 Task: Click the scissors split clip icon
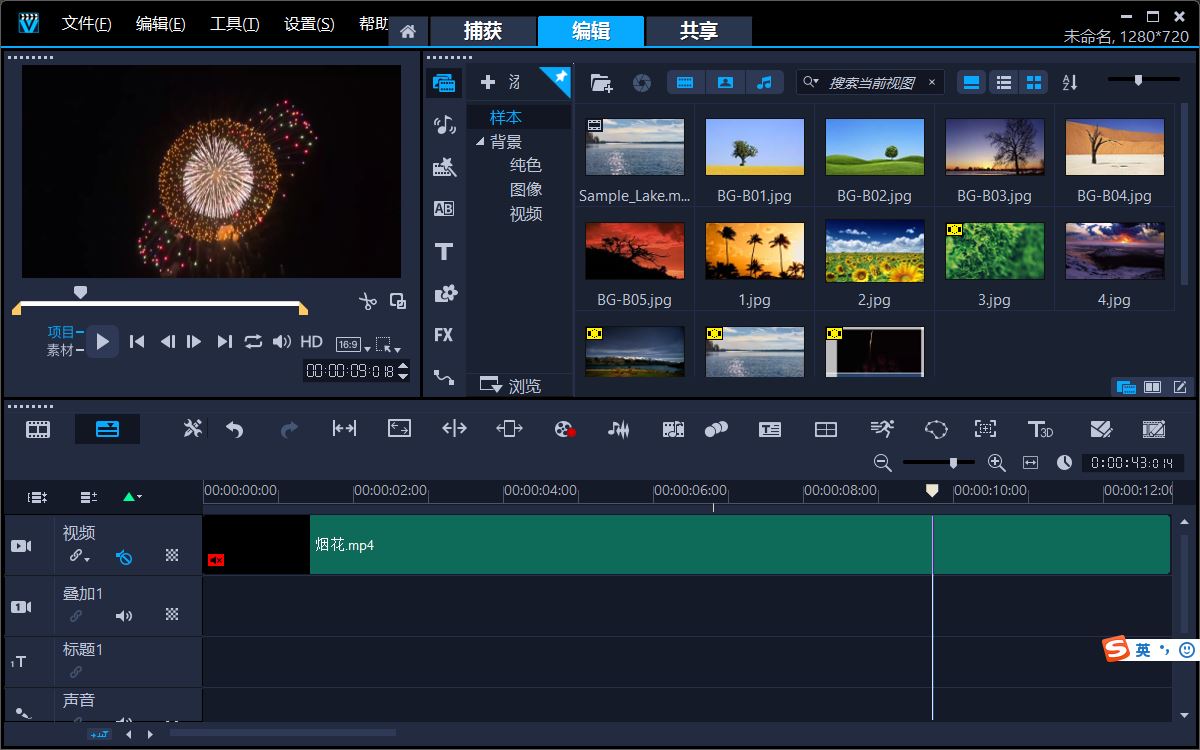(367, 300)
